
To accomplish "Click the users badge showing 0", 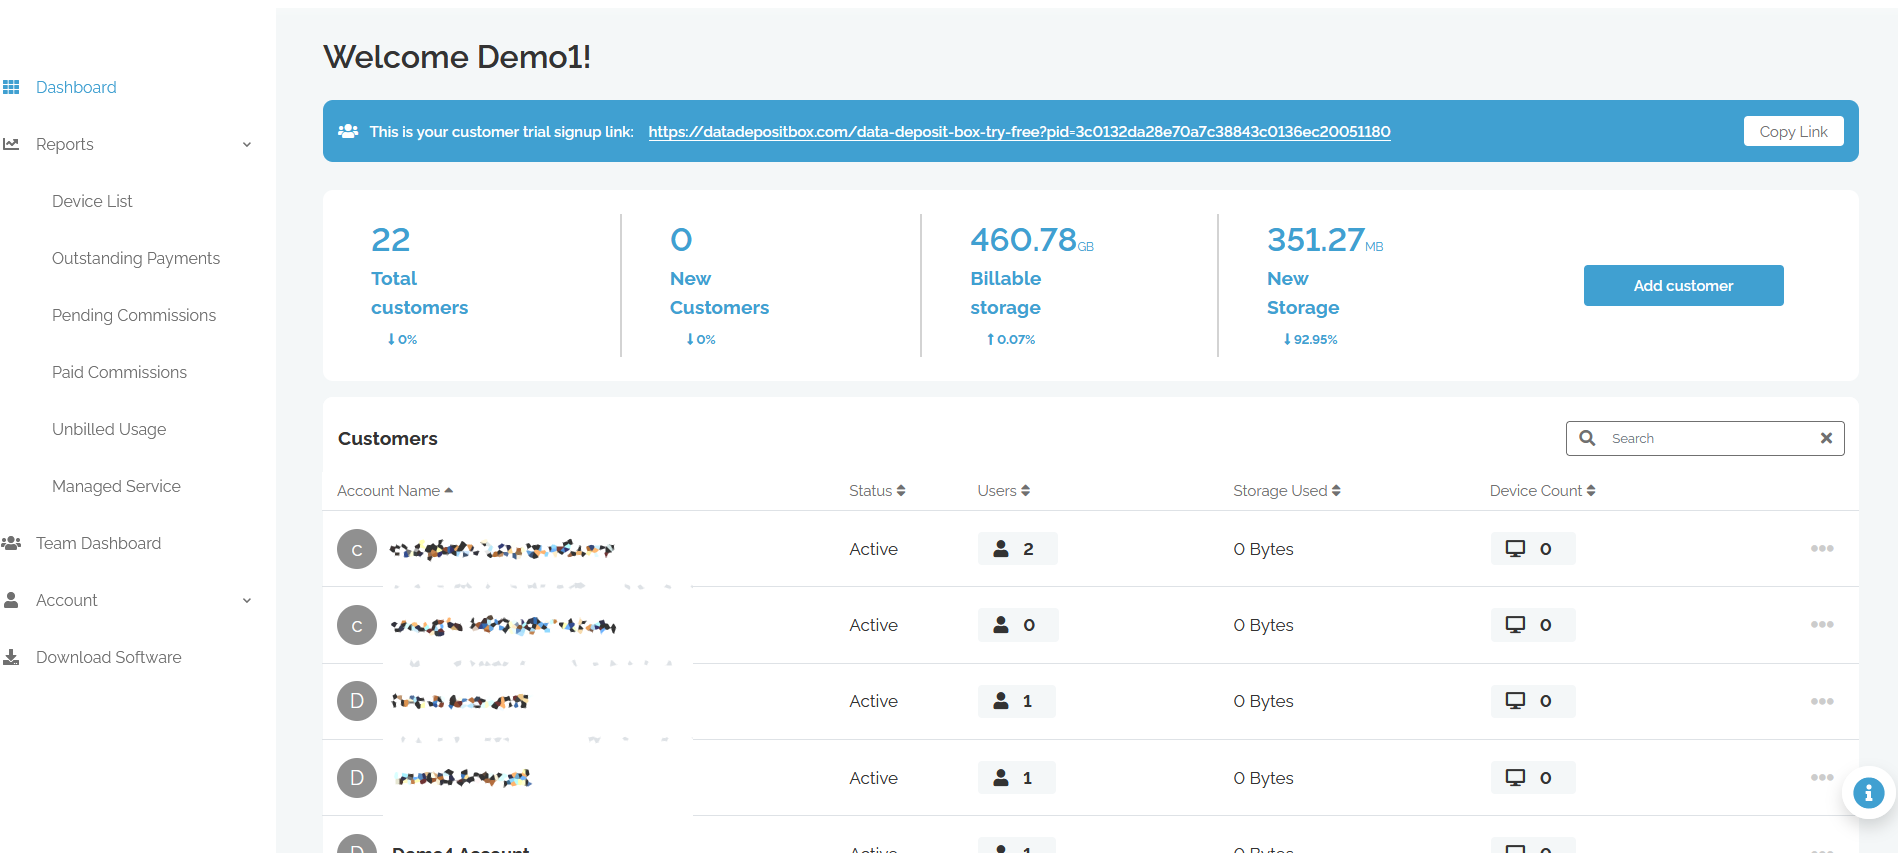I will point(1017,625).
